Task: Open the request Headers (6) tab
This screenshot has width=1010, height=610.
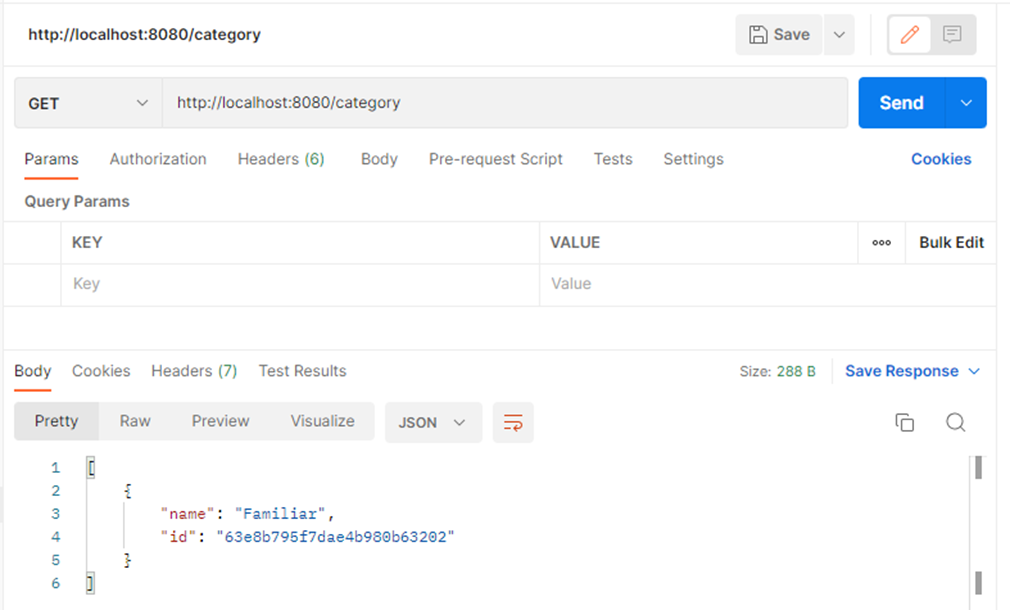Action: [x=281, y=159]
